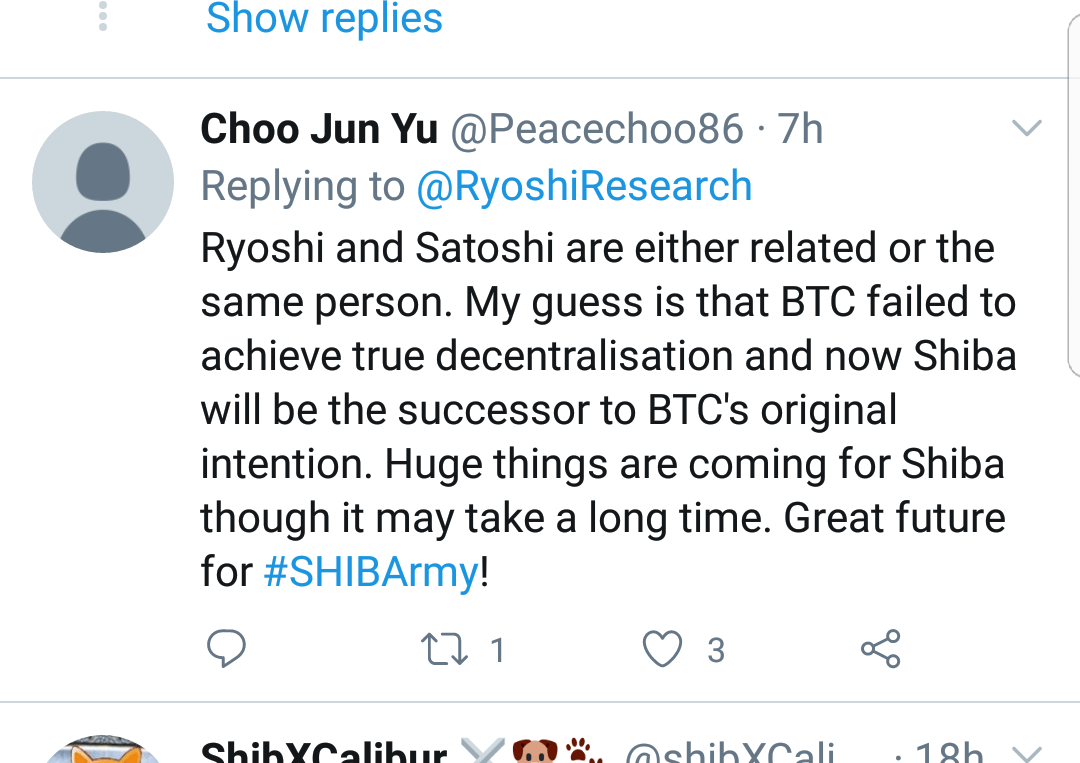Open Choo Jun Yu's profile picture
The width and height of the screenshot is (1080, 763).
pyautogui.click(x=103, y=182)
